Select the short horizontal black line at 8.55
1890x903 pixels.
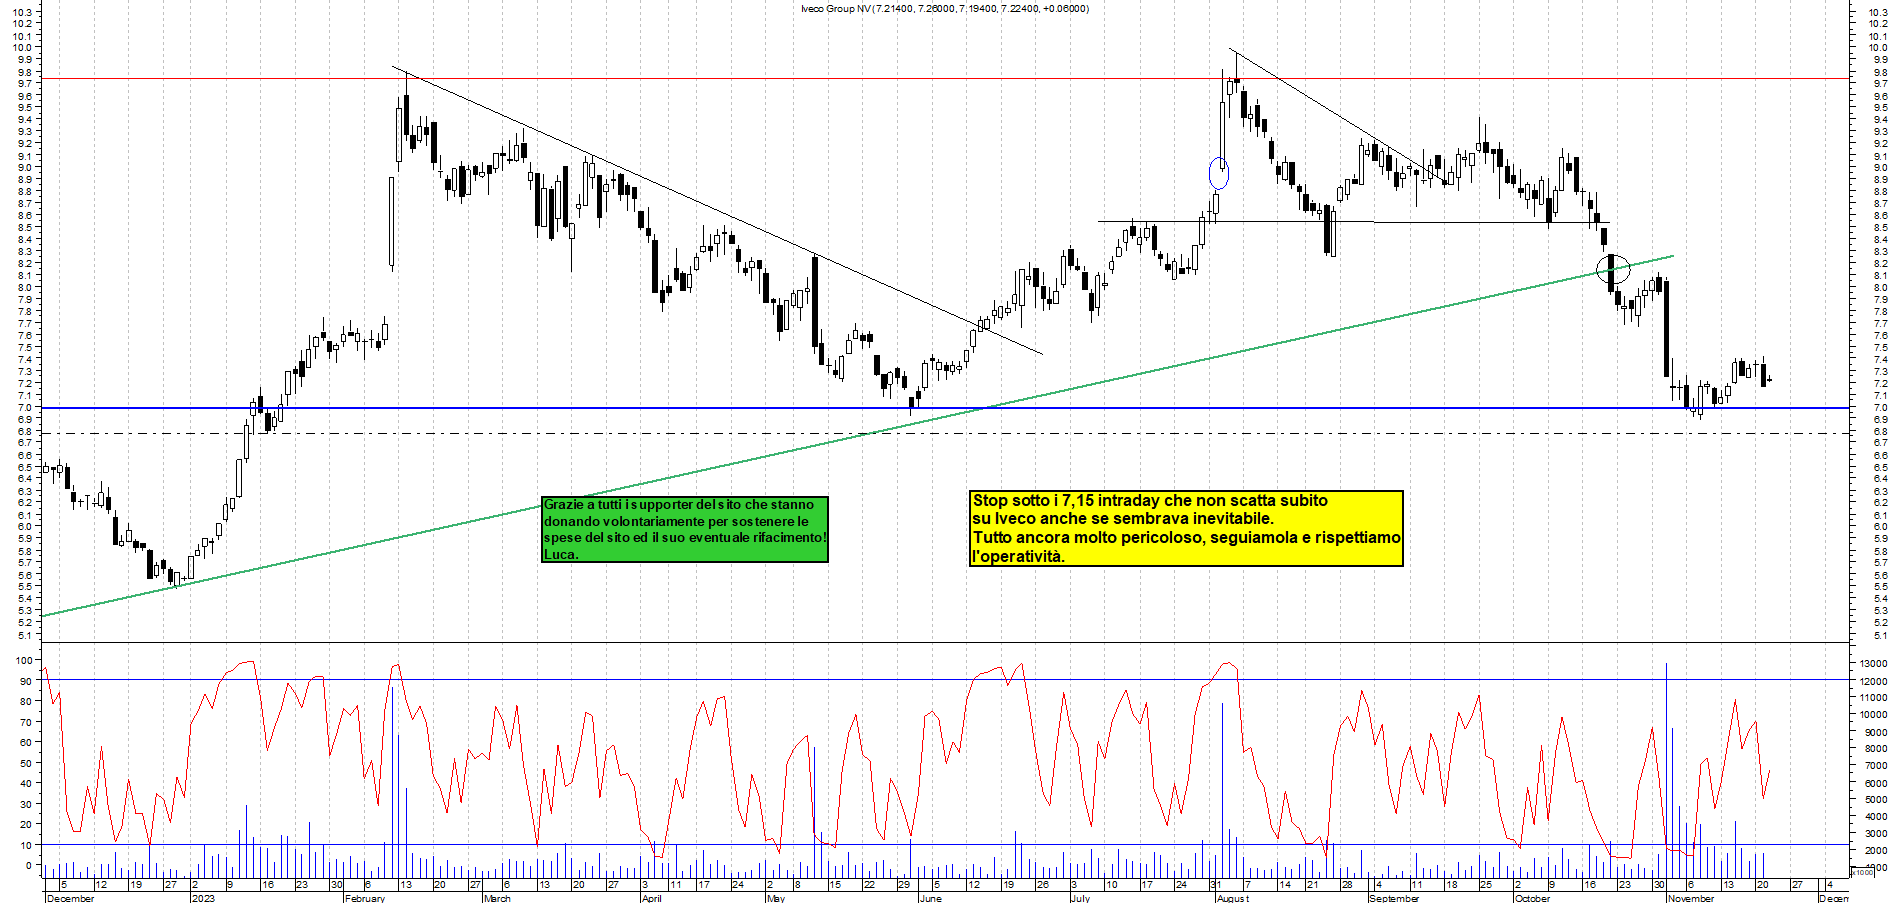tap(1354, 222)
